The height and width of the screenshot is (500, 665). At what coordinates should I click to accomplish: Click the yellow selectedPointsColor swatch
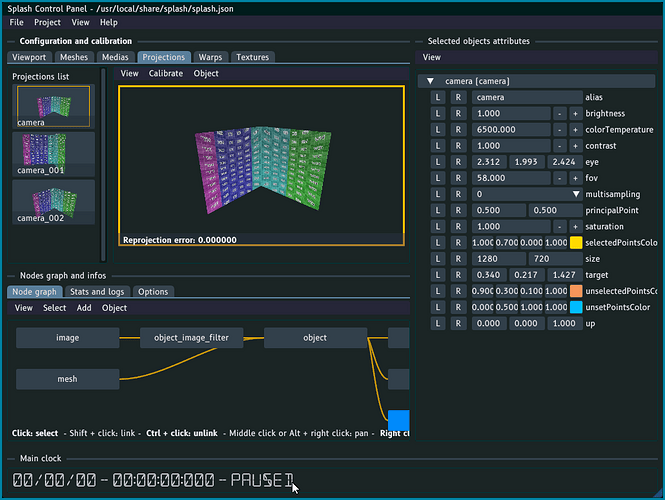point(575,242)
